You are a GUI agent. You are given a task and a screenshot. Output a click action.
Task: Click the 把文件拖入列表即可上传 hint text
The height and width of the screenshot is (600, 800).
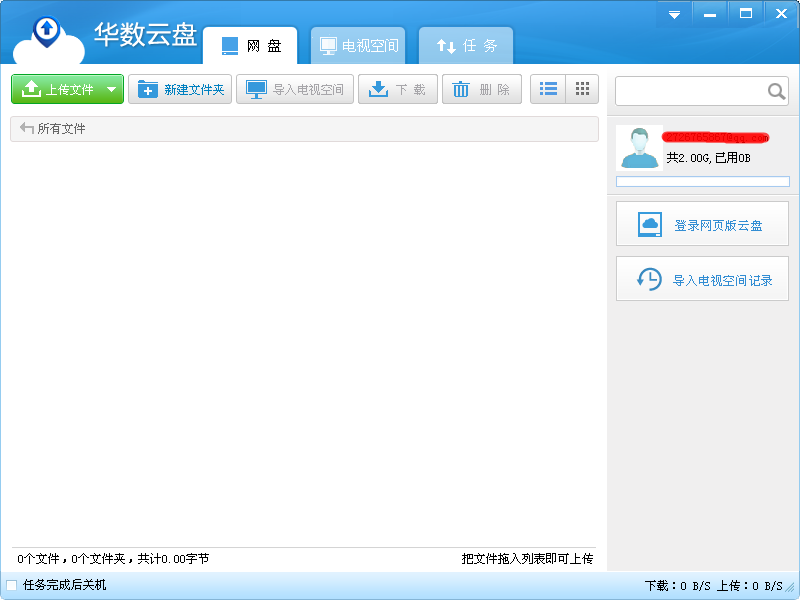click(527, 559)
